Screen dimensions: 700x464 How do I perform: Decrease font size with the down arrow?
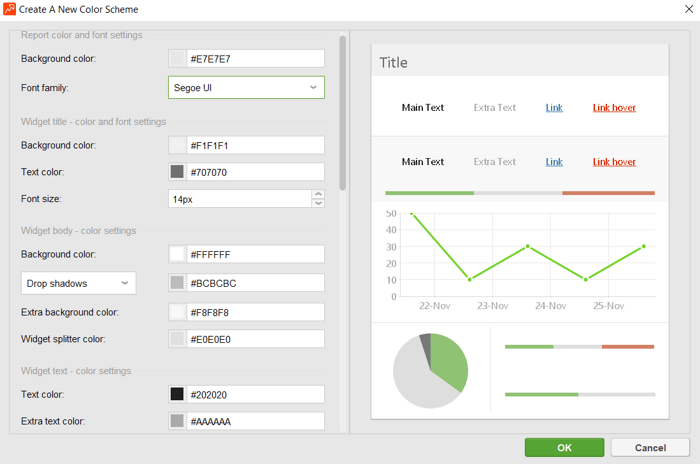pyautogui.click(x=318, y=203)
